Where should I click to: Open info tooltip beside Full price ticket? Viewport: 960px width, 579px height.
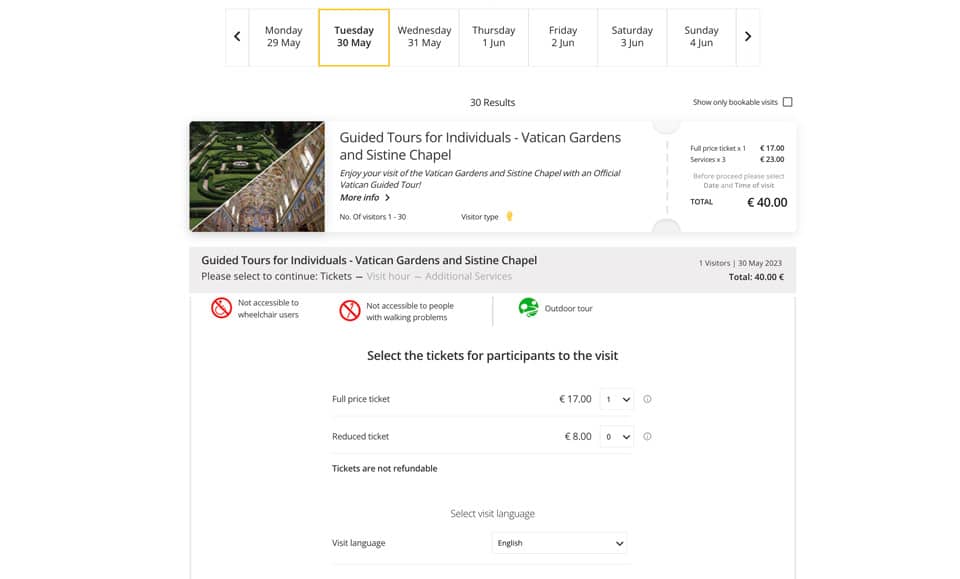click(x=647, y=399)
